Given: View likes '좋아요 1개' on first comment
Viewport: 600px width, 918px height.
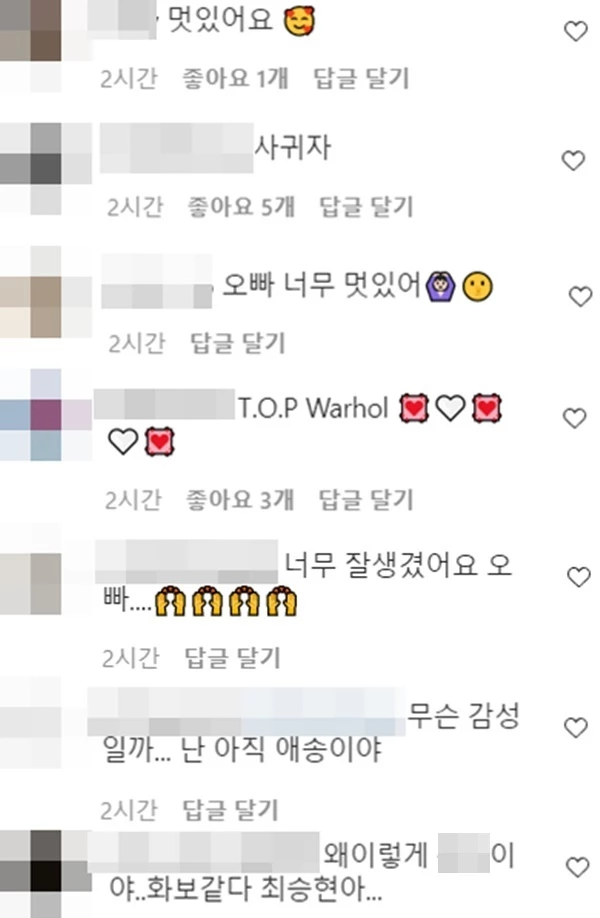Looking at the screenshot, I should click(x=235, y=78).
